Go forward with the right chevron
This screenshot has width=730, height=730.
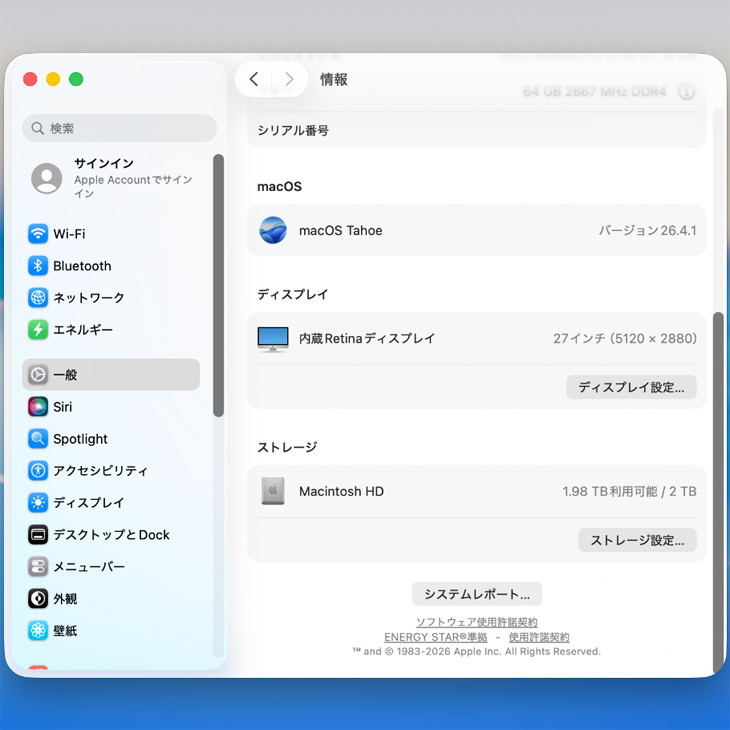point(289,79)
